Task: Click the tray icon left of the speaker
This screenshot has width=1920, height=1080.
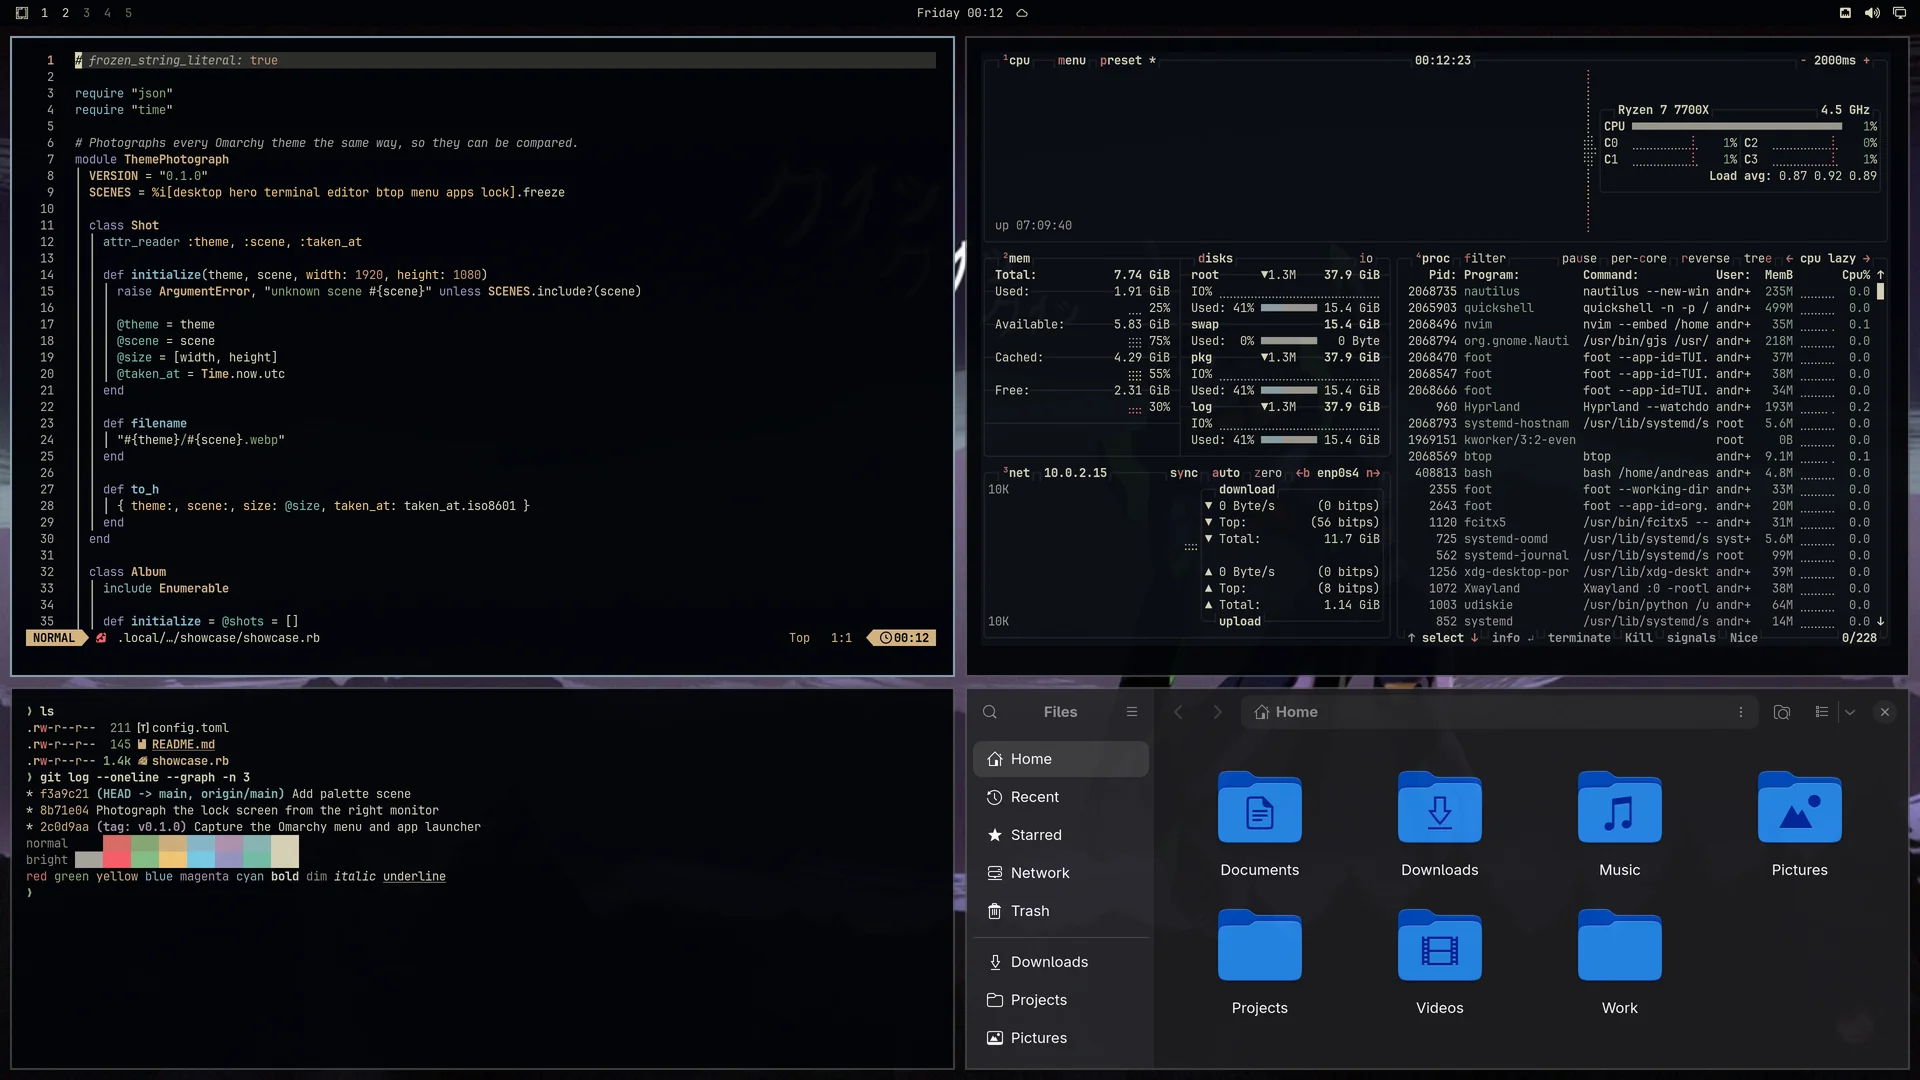Action: coord(1845,13)
